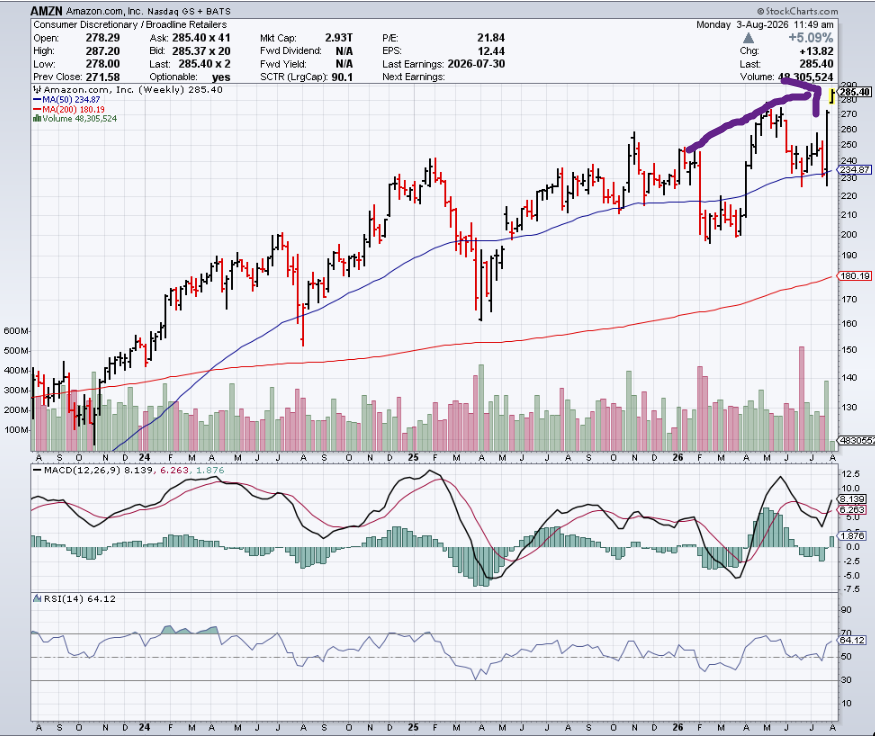Click the Low value 278.00

[103, 64]
